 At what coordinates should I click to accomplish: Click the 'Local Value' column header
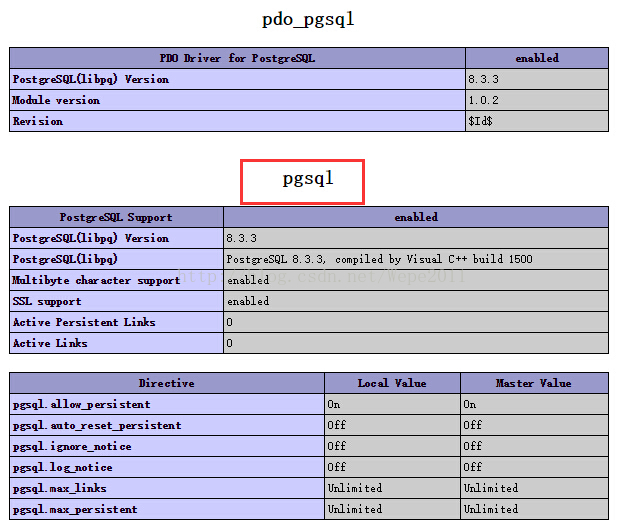click(x=392, y=383)
